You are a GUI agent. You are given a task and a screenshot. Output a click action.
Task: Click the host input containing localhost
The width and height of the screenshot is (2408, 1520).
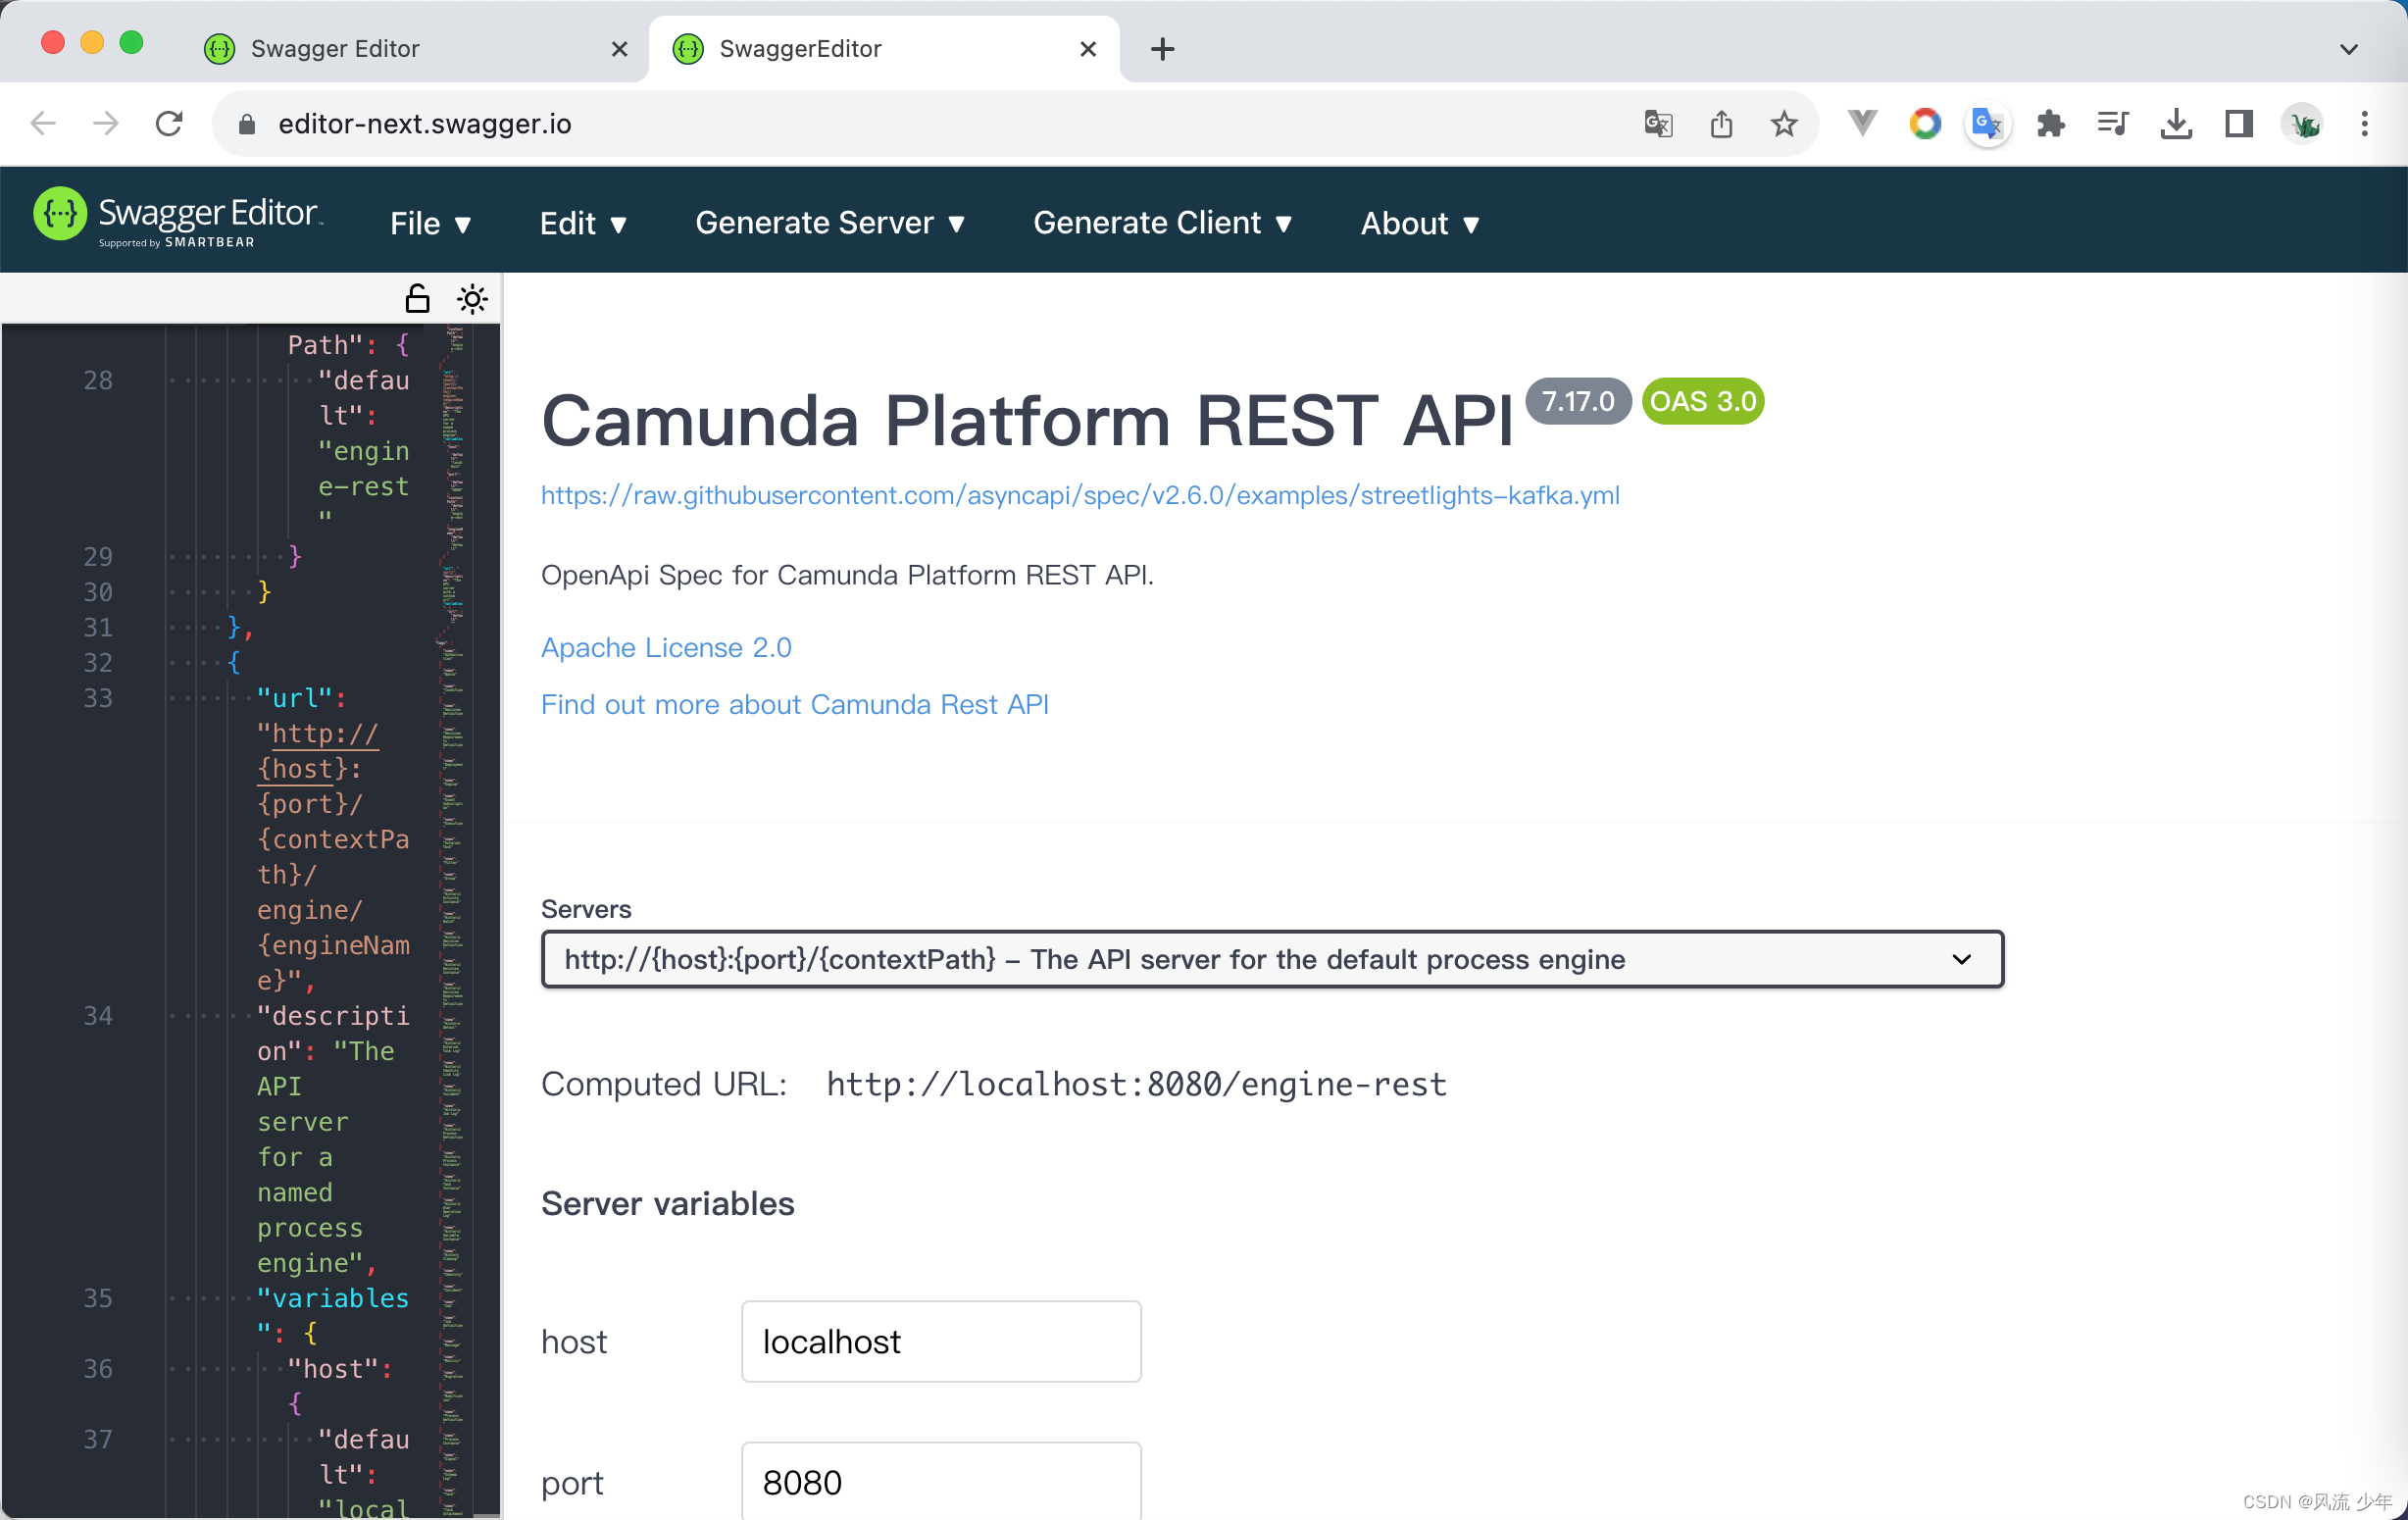click(x=941, y=1341)
